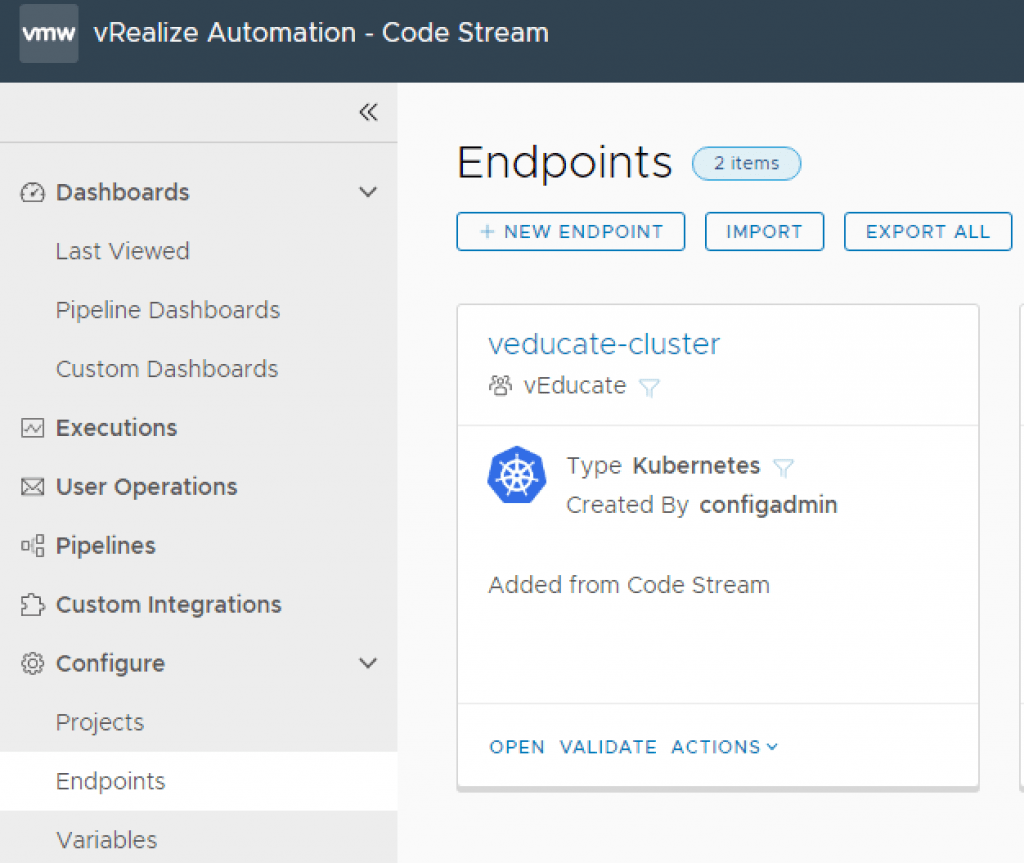This screenshot has height=863, width=1024.
Task: Click the Configure gear icon
Action: pyautogui.click(x=32, y=663)
